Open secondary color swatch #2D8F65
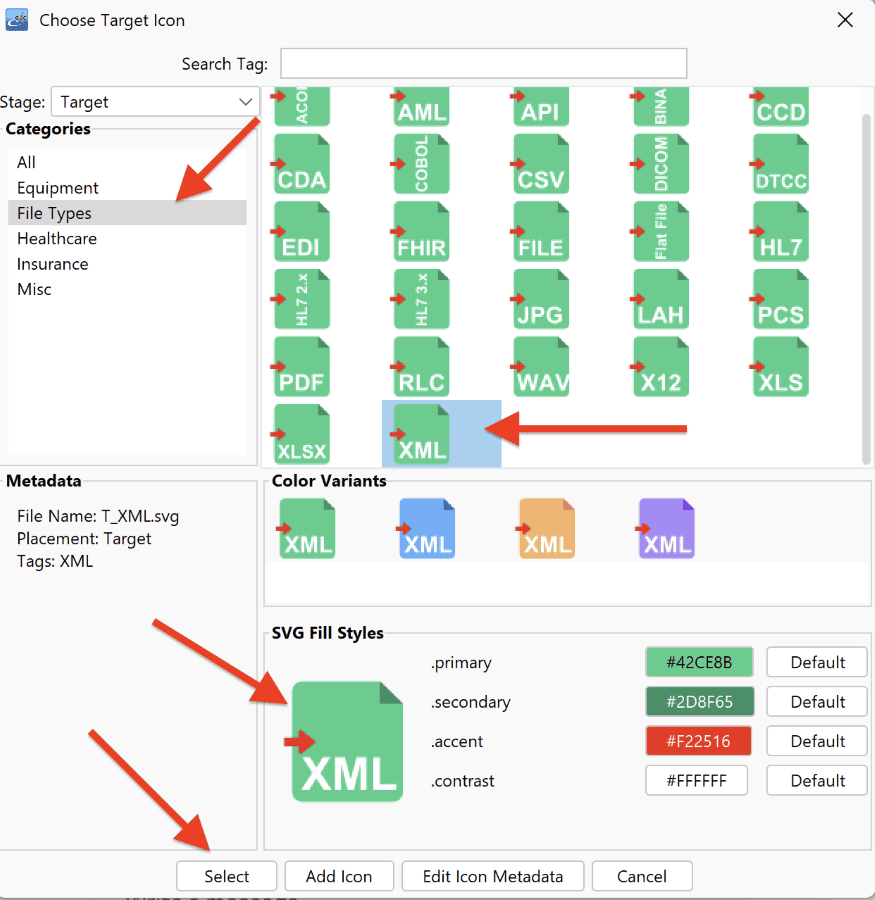Image resolution: width=875 pixels, height=900 pixels. [x=699, y=701]
